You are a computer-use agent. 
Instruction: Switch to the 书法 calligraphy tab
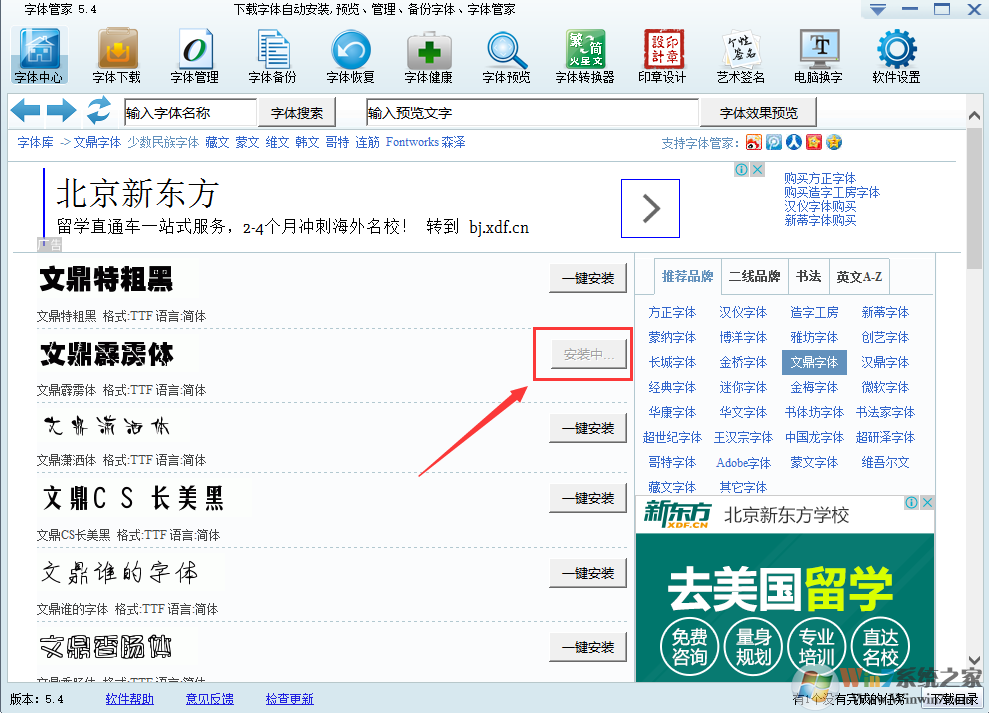(808, 276)
